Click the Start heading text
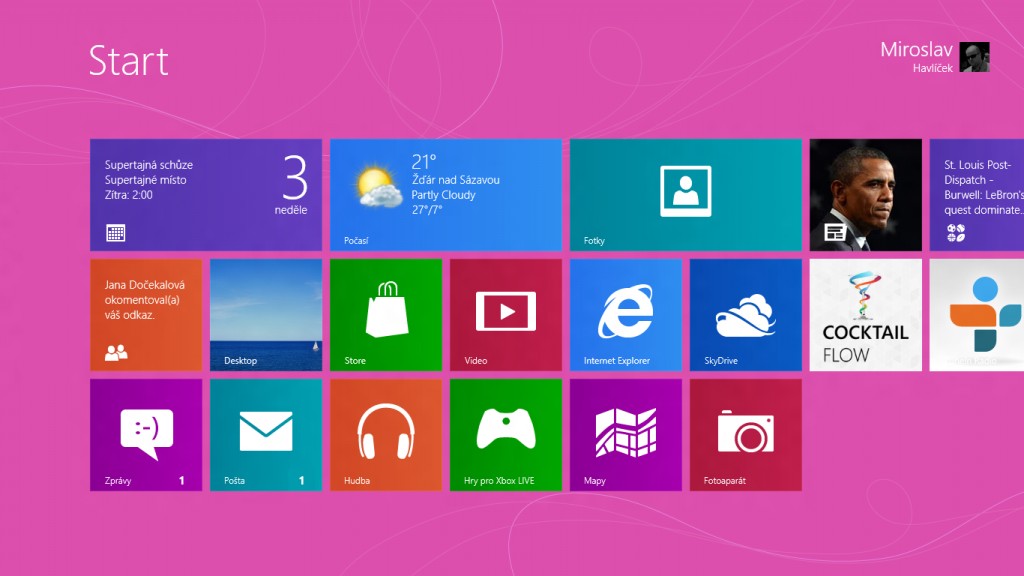Image resolution: width=1024 pixels, height=576 pixels. coord(129,61)
